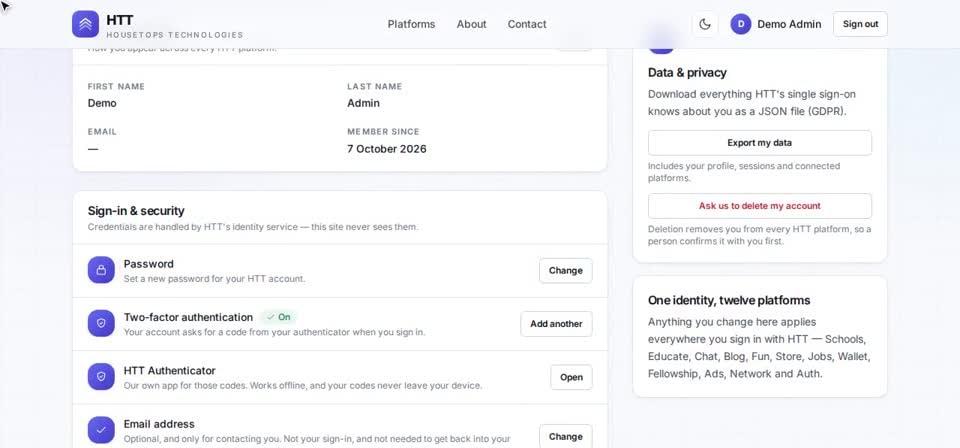
Task: Click the Data & privacy heading
Action: point(687,72)
